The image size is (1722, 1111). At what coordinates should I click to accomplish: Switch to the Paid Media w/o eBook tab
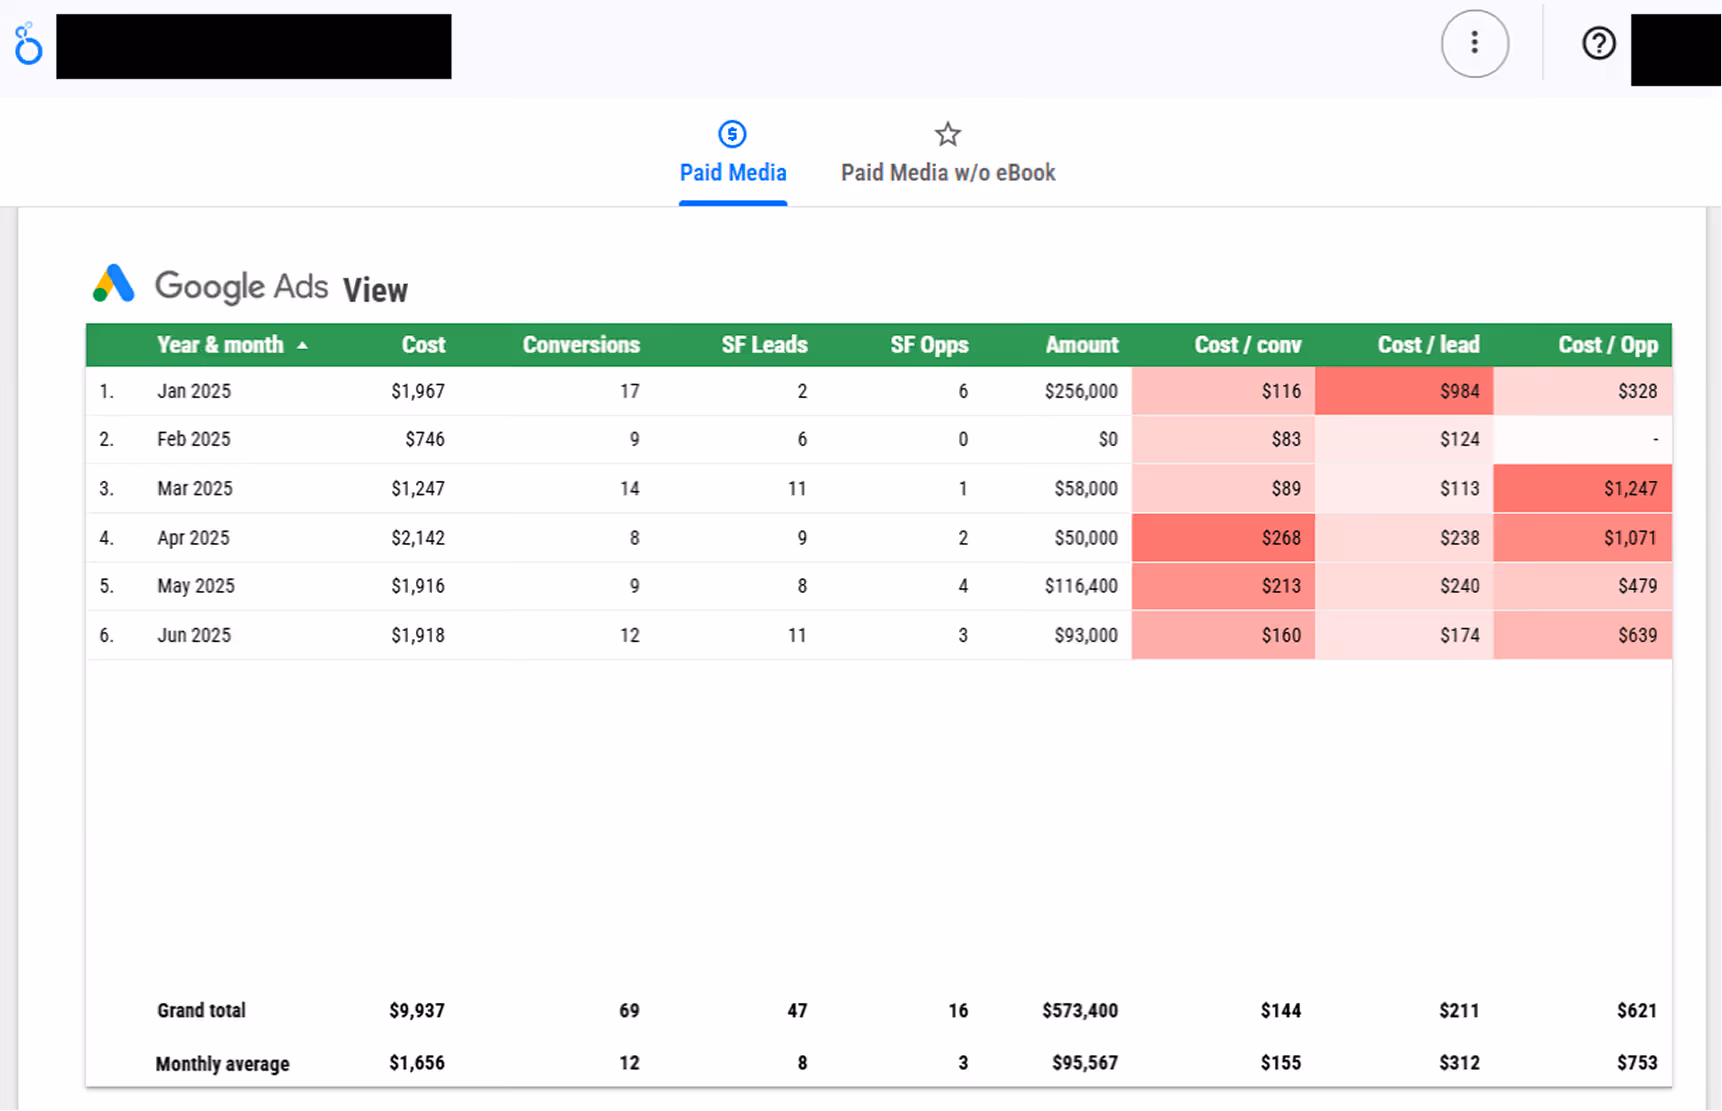click(947, 172)
